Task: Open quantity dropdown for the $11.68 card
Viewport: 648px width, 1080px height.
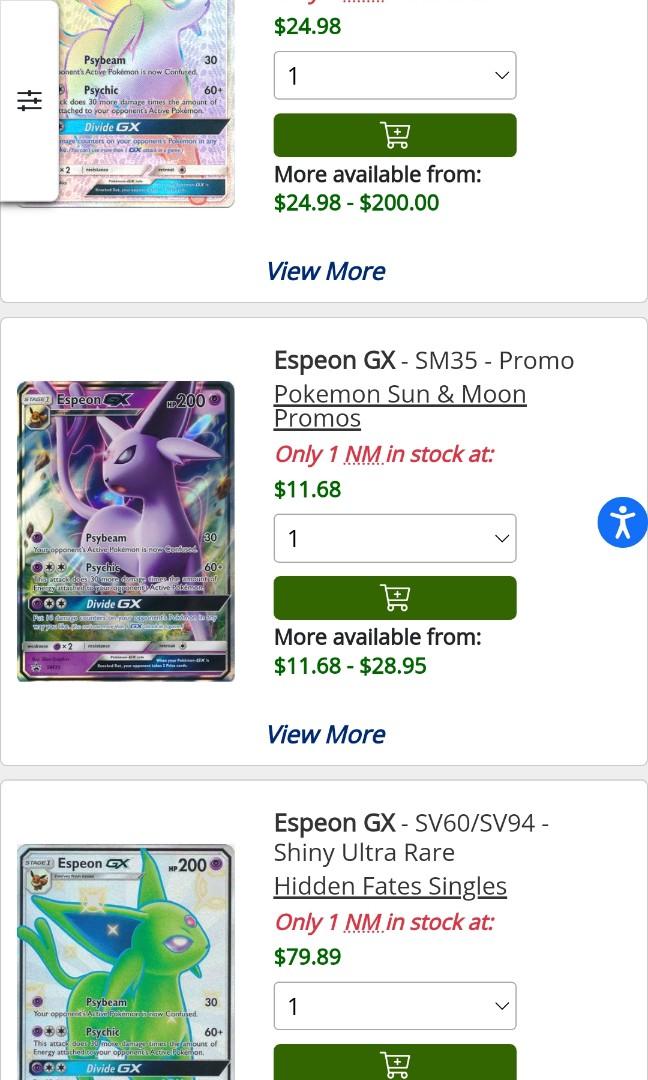Action: click(395, 538)
